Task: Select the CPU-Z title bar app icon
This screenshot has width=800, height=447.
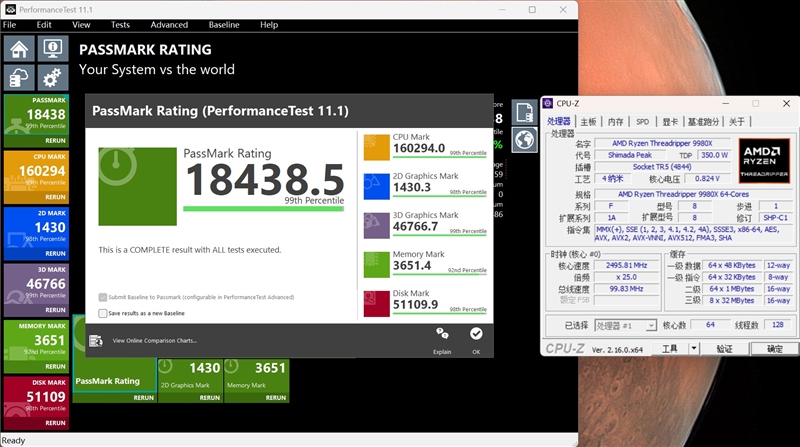Action: 548,103
